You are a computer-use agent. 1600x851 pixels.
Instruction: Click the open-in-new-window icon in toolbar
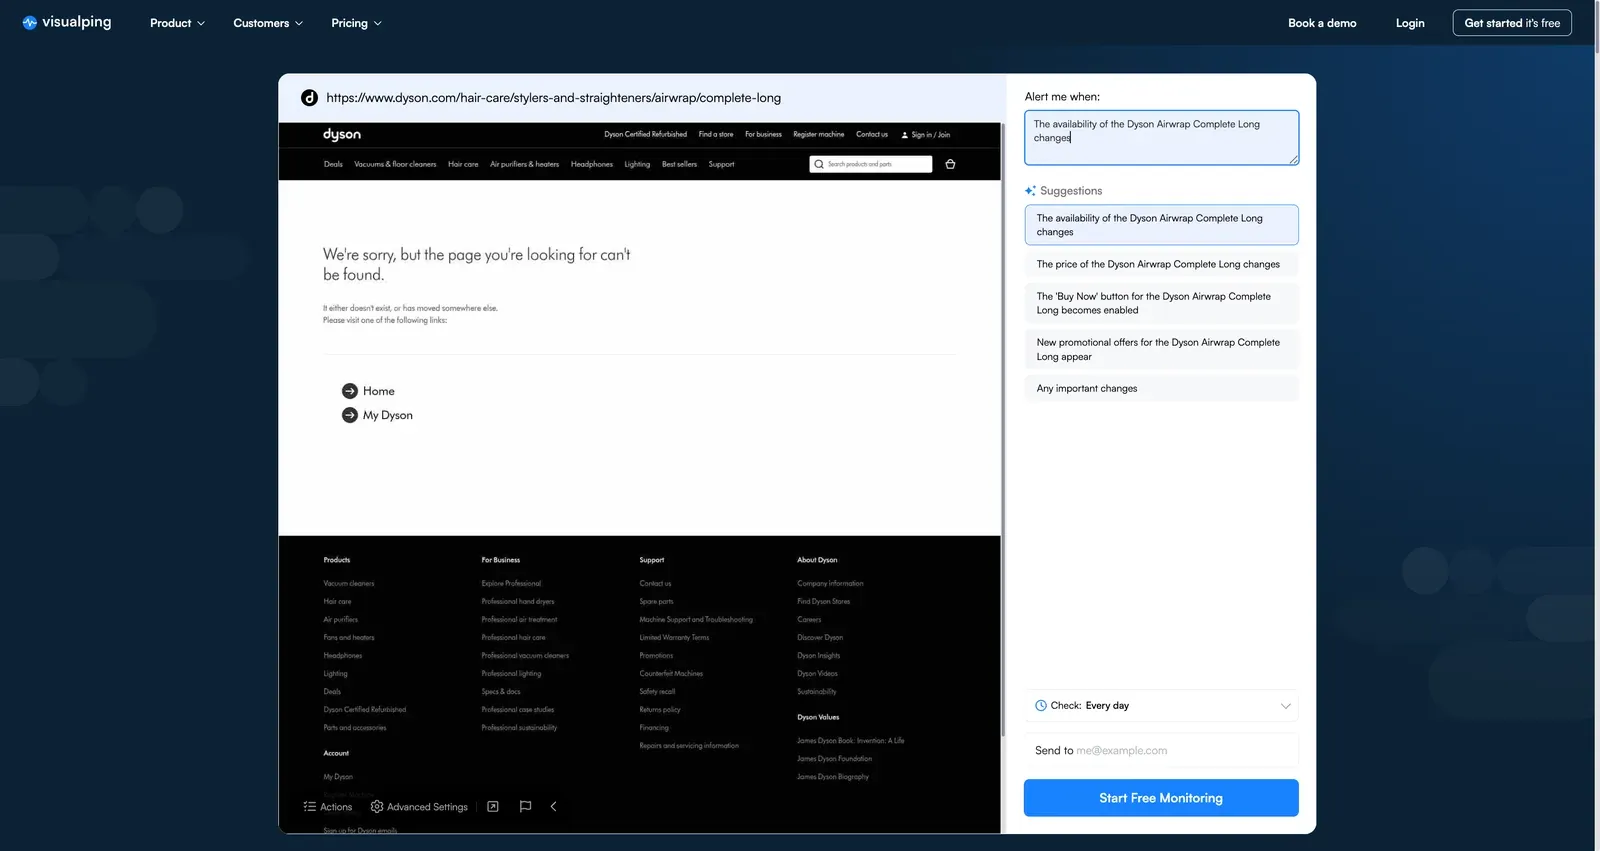[493, 806]
